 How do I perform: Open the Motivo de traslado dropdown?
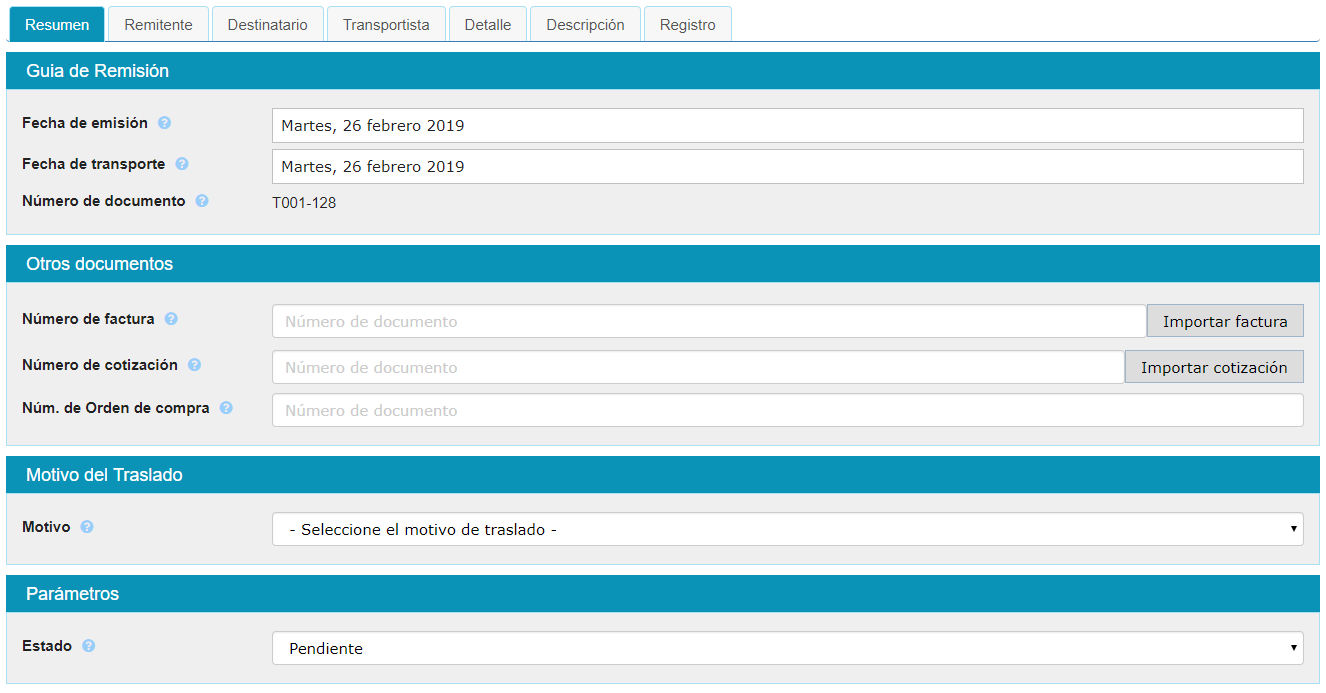(x=787, y=529)
